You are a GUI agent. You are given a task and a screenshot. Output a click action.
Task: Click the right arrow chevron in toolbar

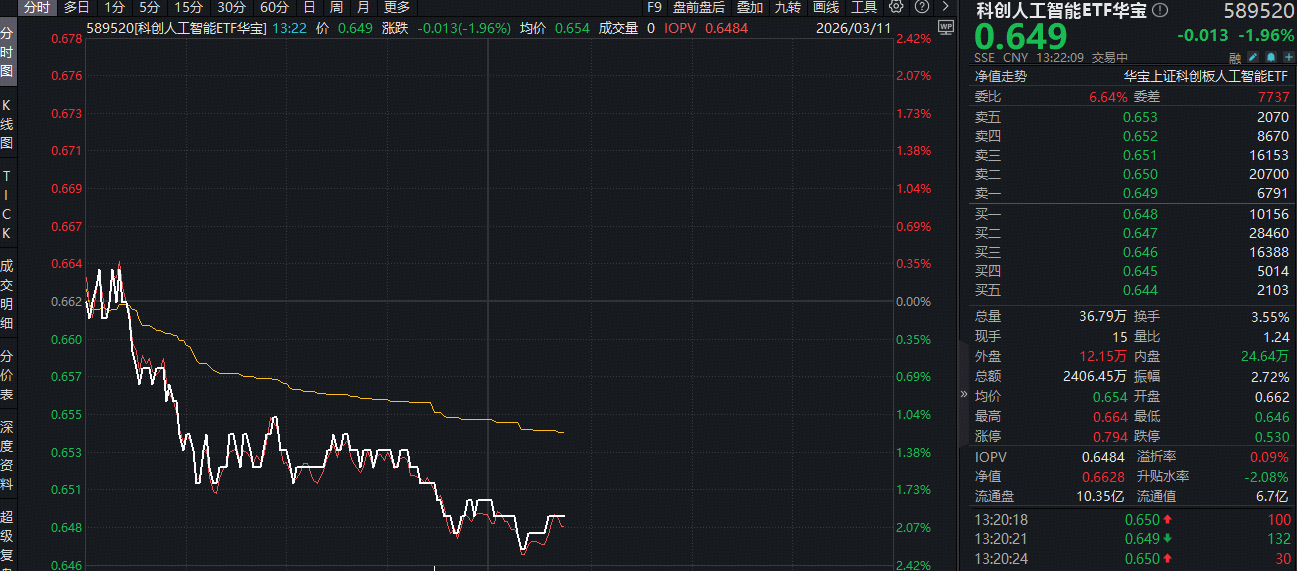[945, 7]
